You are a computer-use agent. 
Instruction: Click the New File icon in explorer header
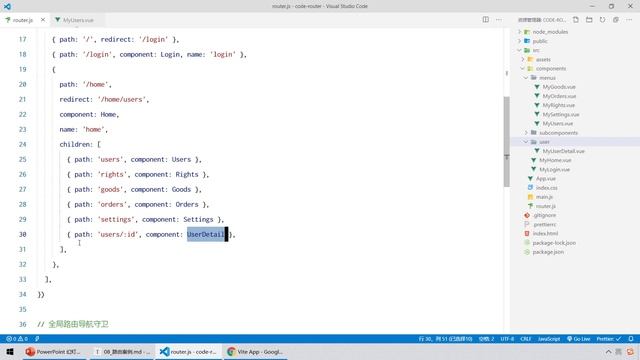[x=576, y=20]
